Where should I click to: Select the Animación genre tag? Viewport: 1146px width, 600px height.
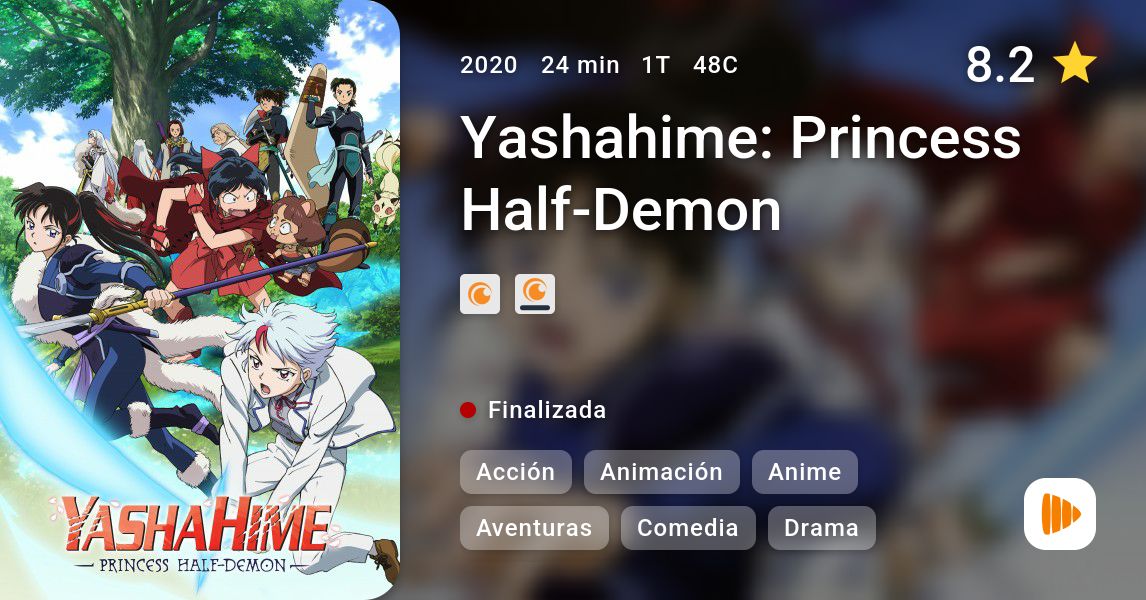point(661,472)
